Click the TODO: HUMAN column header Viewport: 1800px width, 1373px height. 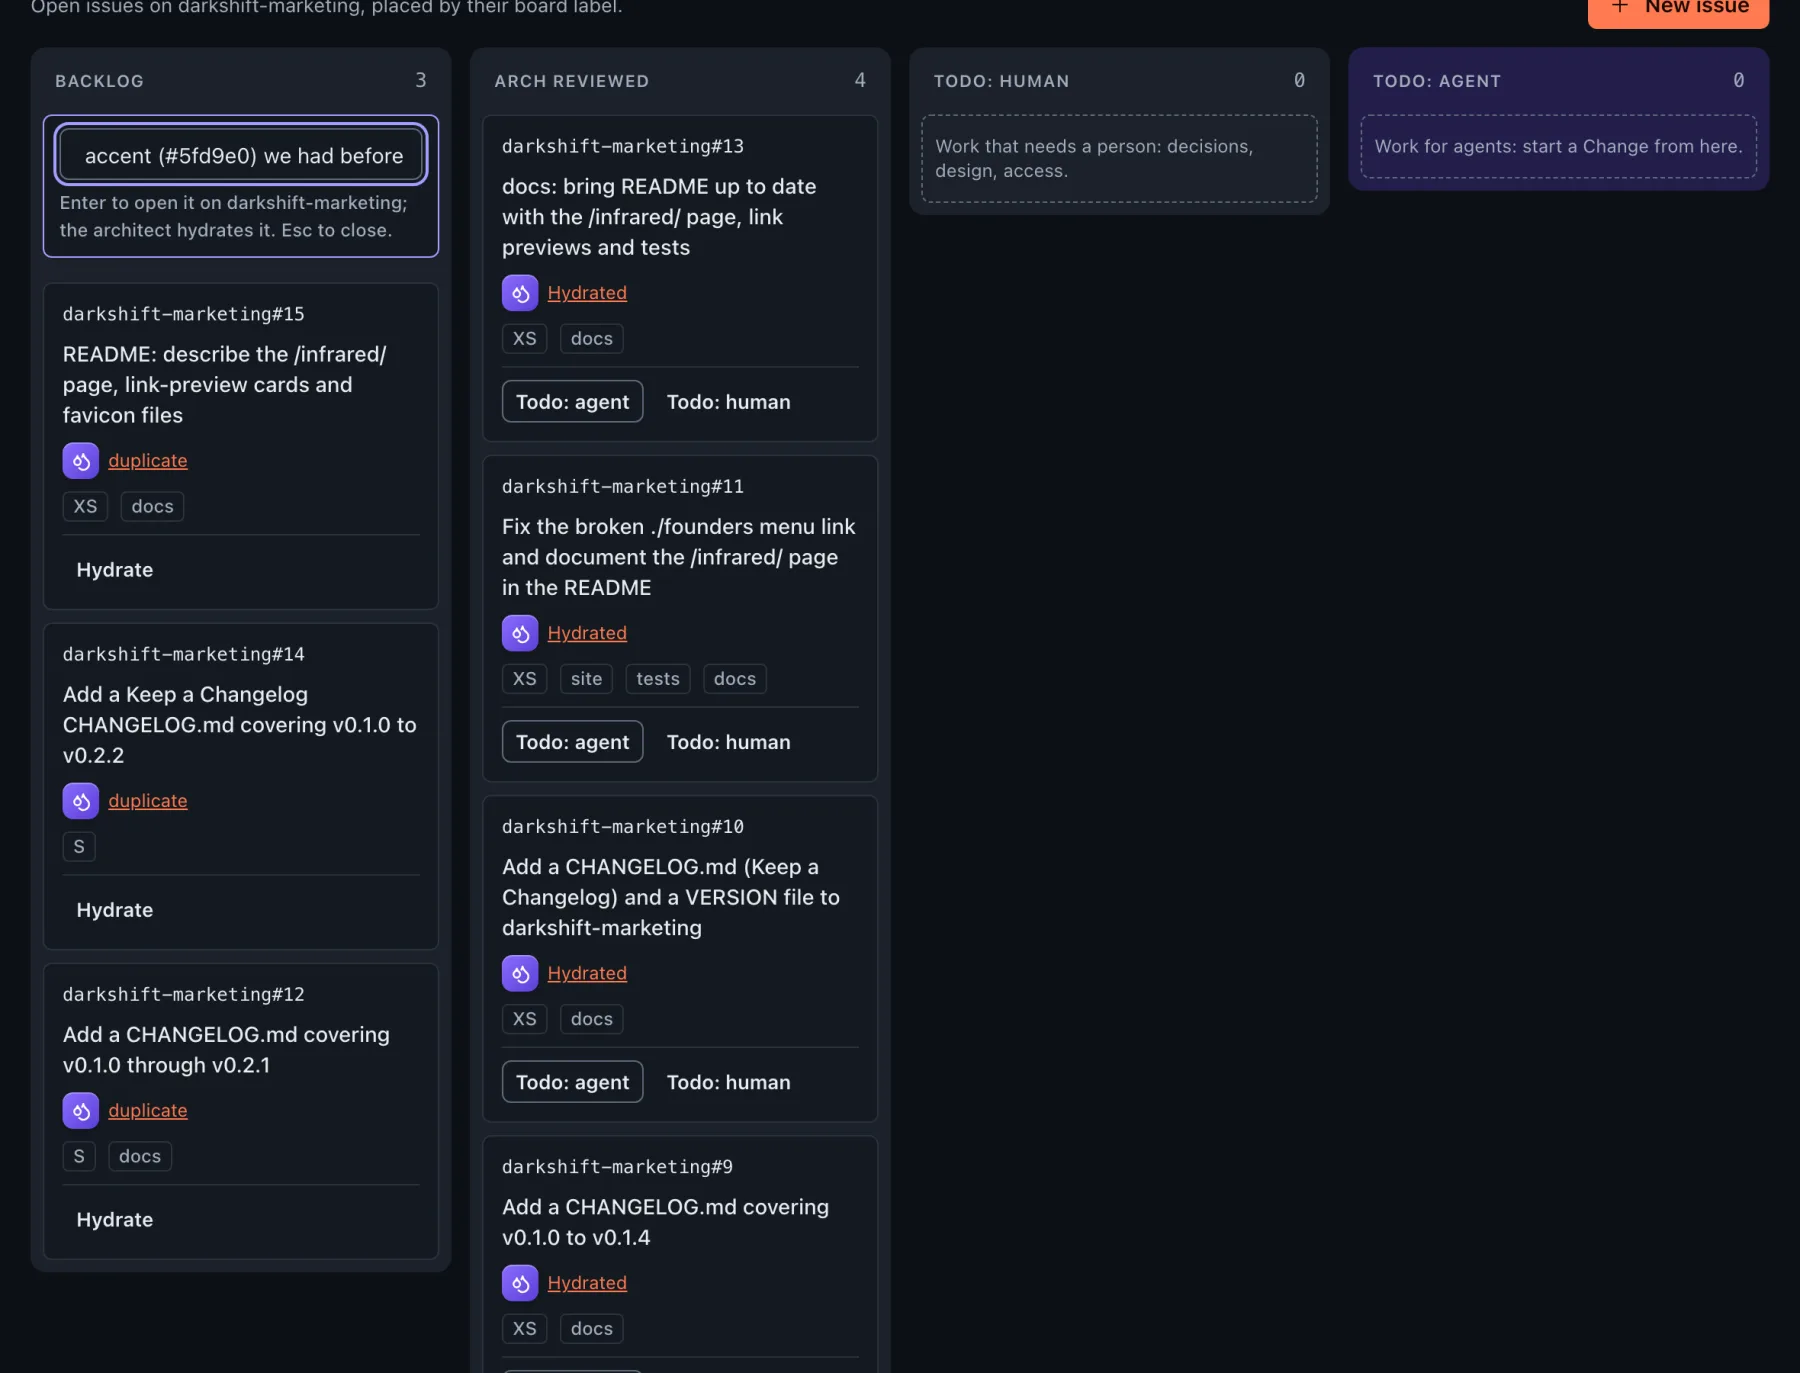pos(1001,81)
